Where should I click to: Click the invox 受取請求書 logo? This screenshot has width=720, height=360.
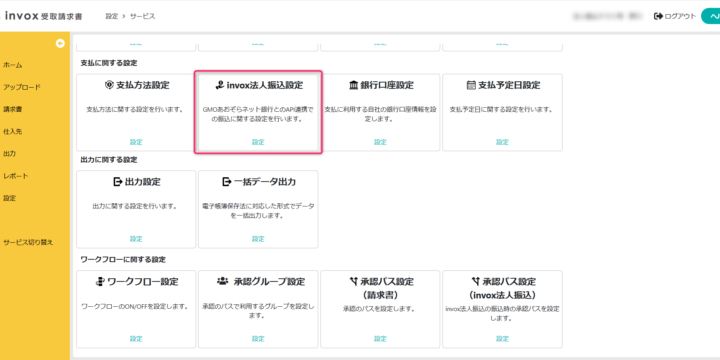(43, 16)
